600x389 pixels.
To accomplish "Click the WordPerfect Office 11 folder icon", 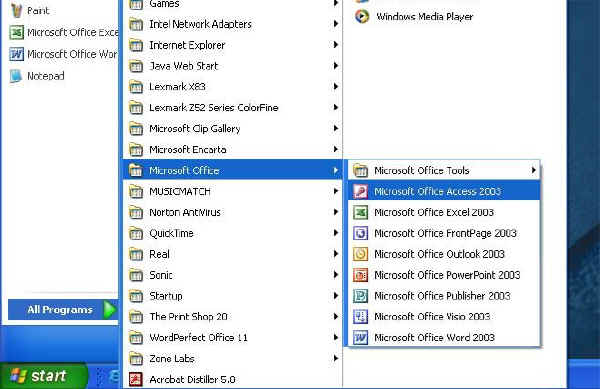I will coord(136,337).
